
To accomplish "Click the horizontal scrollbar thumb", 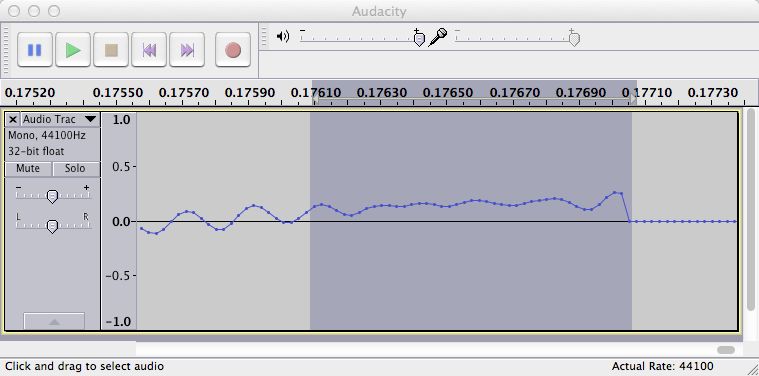I will [x=726, y=350].
